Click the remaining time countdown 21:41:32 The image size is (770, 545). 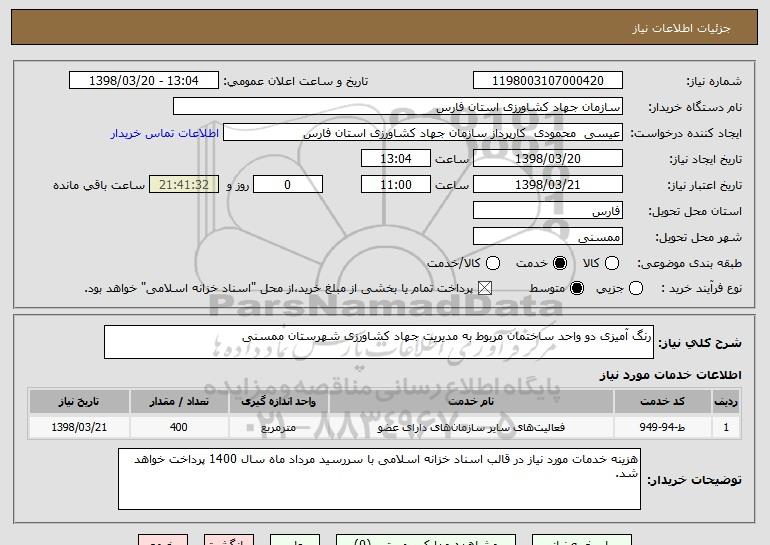184,185
